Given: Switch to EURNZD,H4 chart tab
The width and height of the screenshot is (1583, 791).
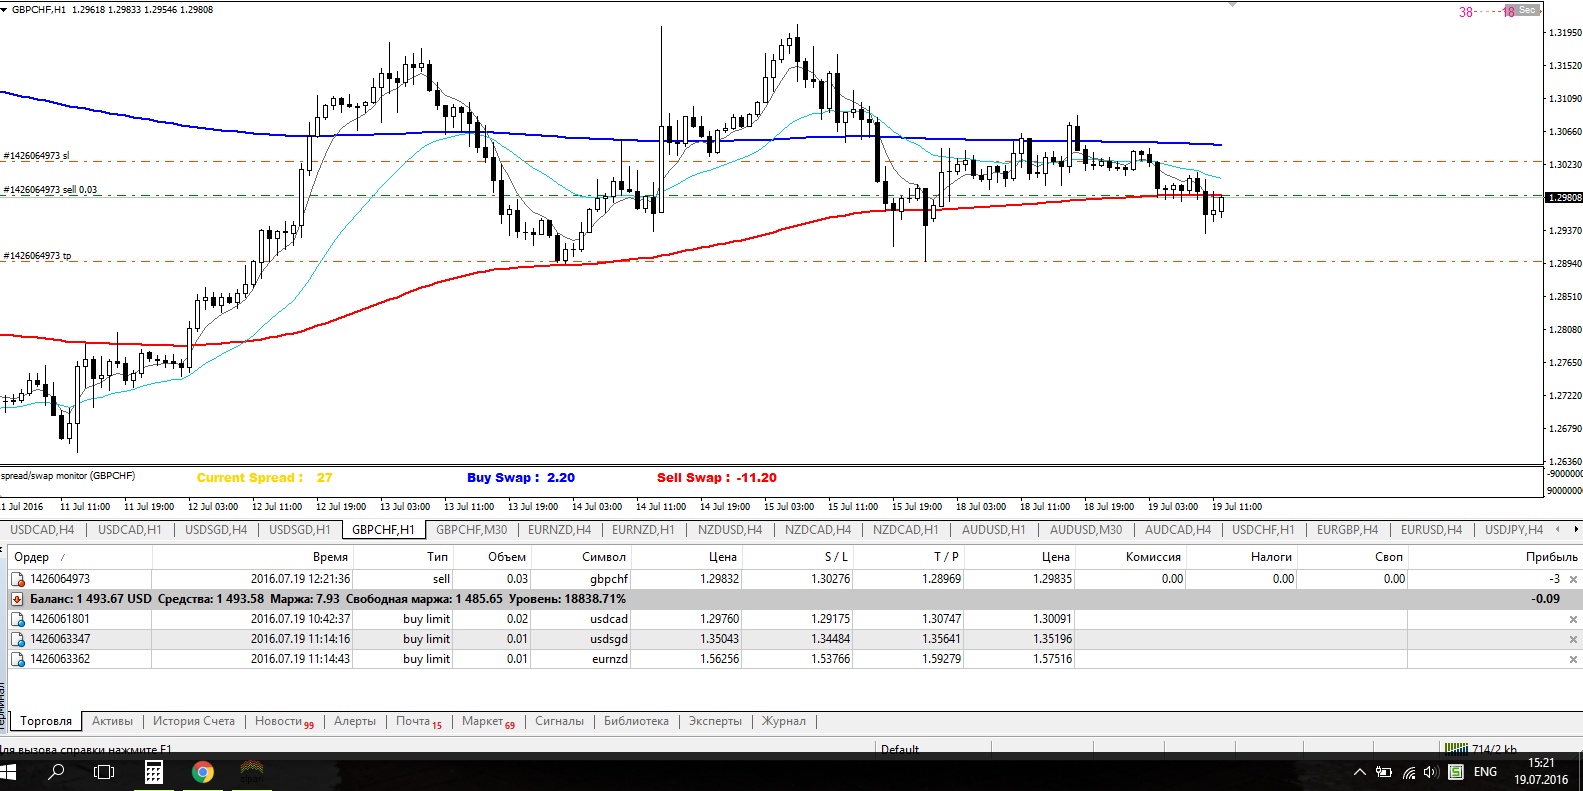Looking at the screenshot, I should click(559, 530).
